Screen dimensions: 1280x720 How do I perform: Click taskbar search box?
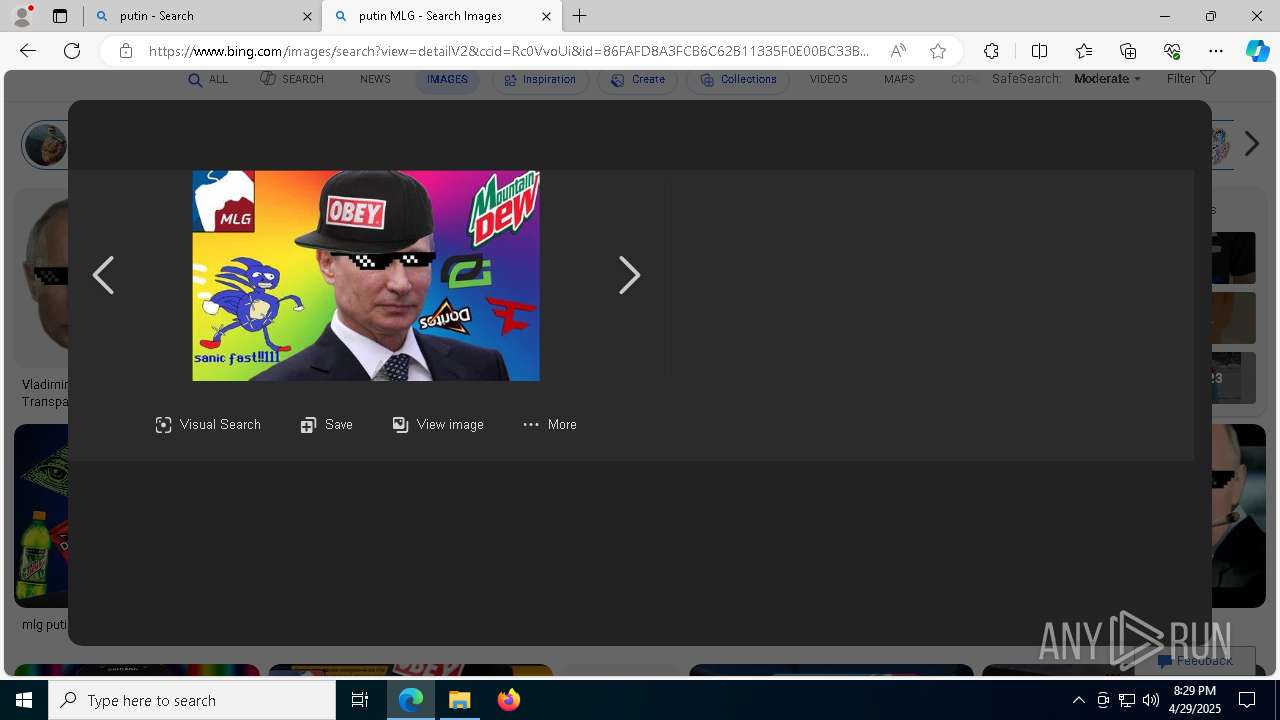[x=192, y=700]
